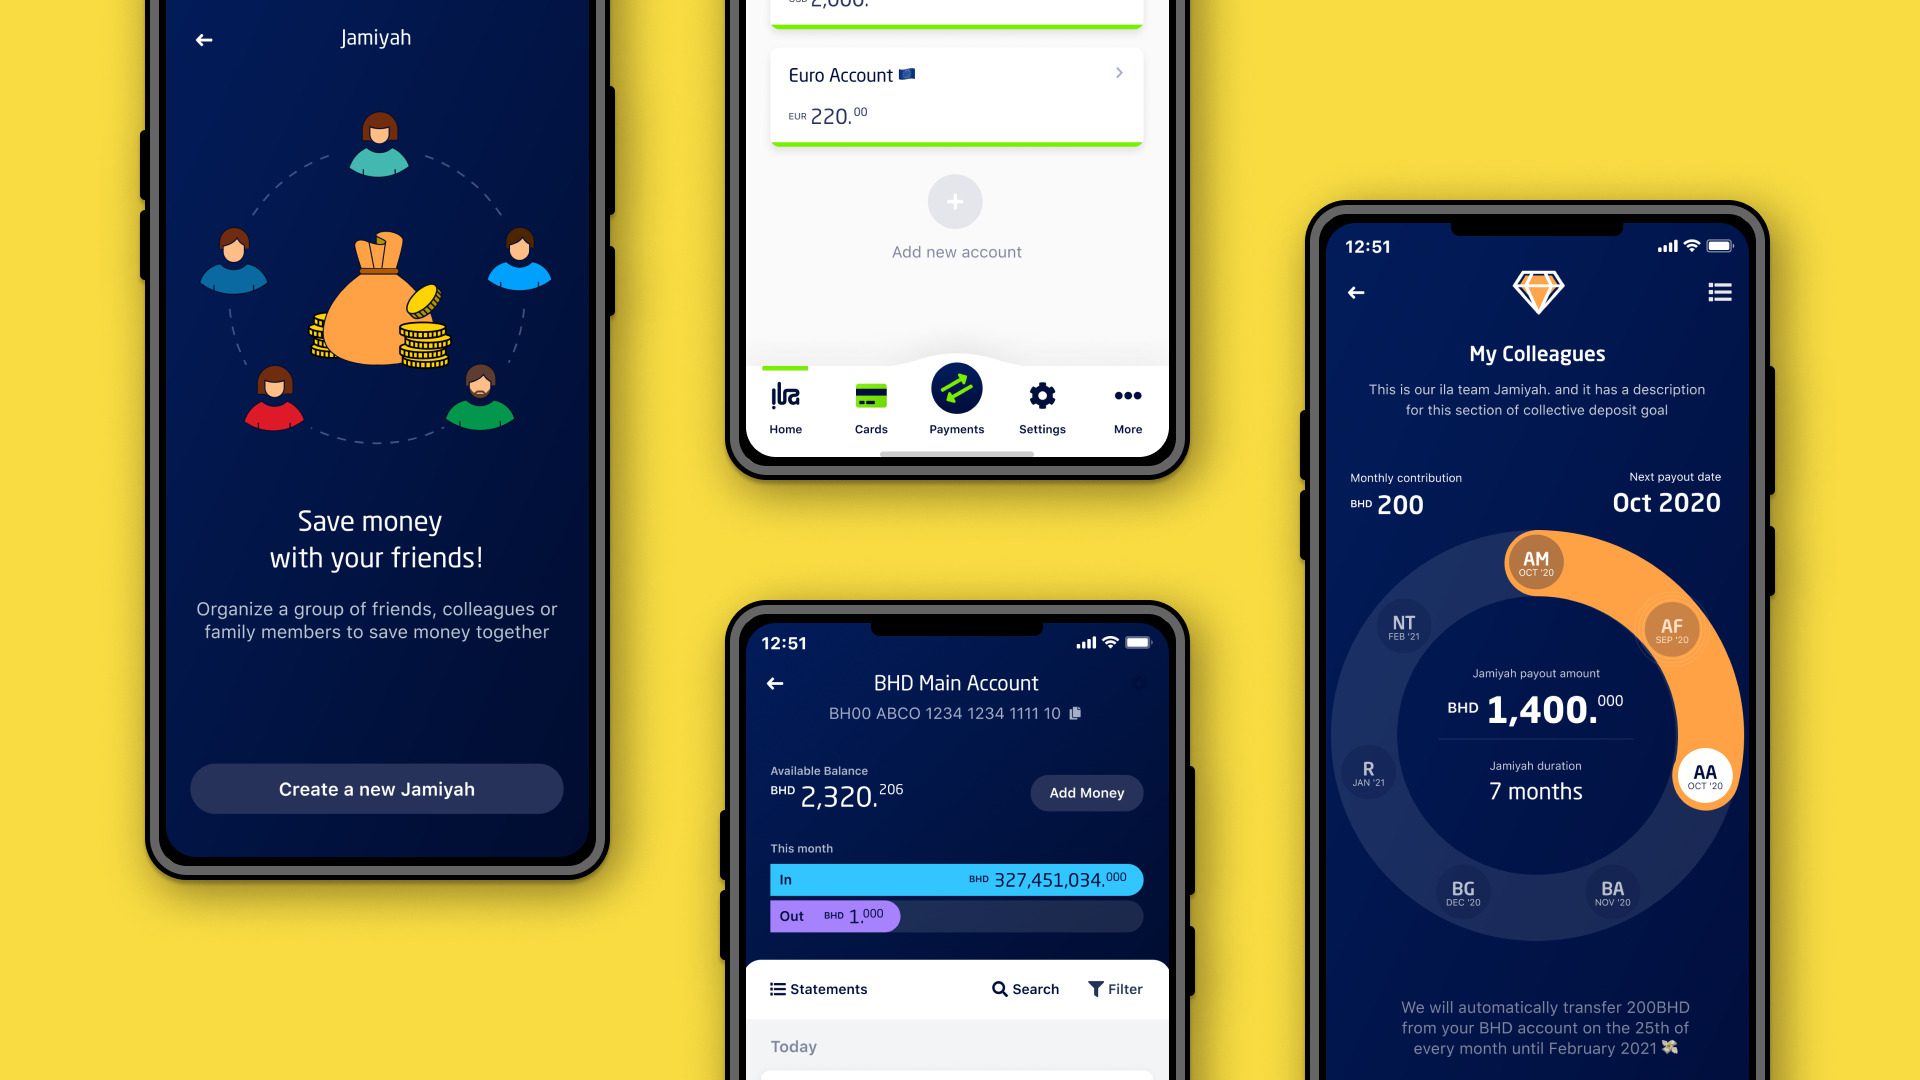Tap the hamburger menu icon top right
This screenshot has height=1080, width=1920.
coord(1720,293)
